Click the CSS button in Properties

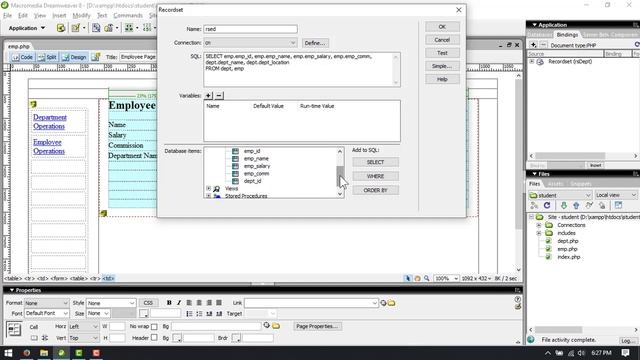pyautogui.click(x=148, y=303)
